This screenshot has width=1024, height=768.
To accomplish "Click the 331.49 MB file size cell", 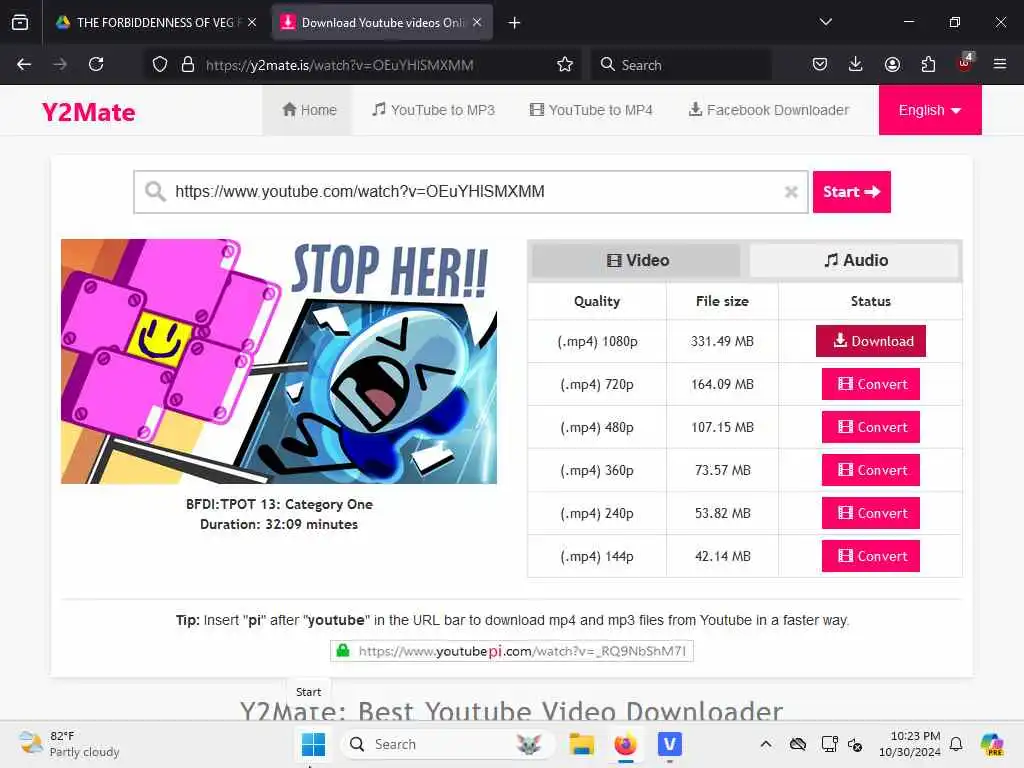I will point(722,342).
